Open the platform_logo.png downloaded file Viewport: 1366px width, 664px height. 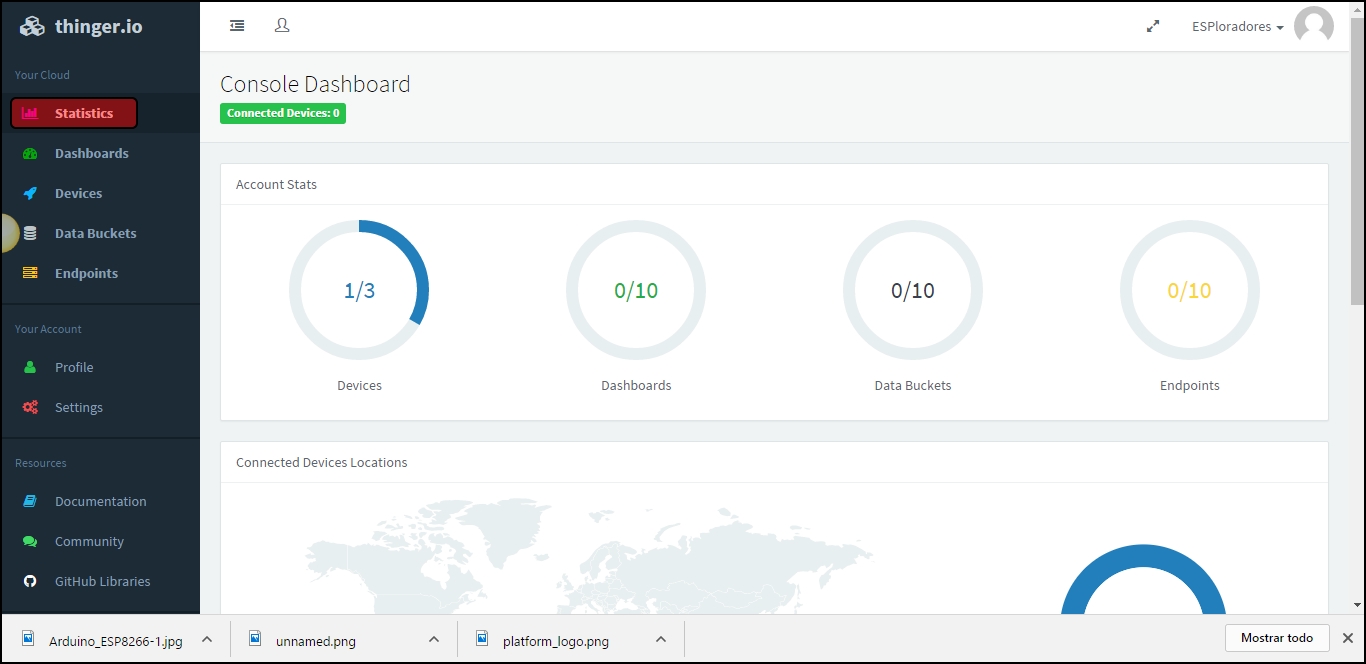[556, 641]
